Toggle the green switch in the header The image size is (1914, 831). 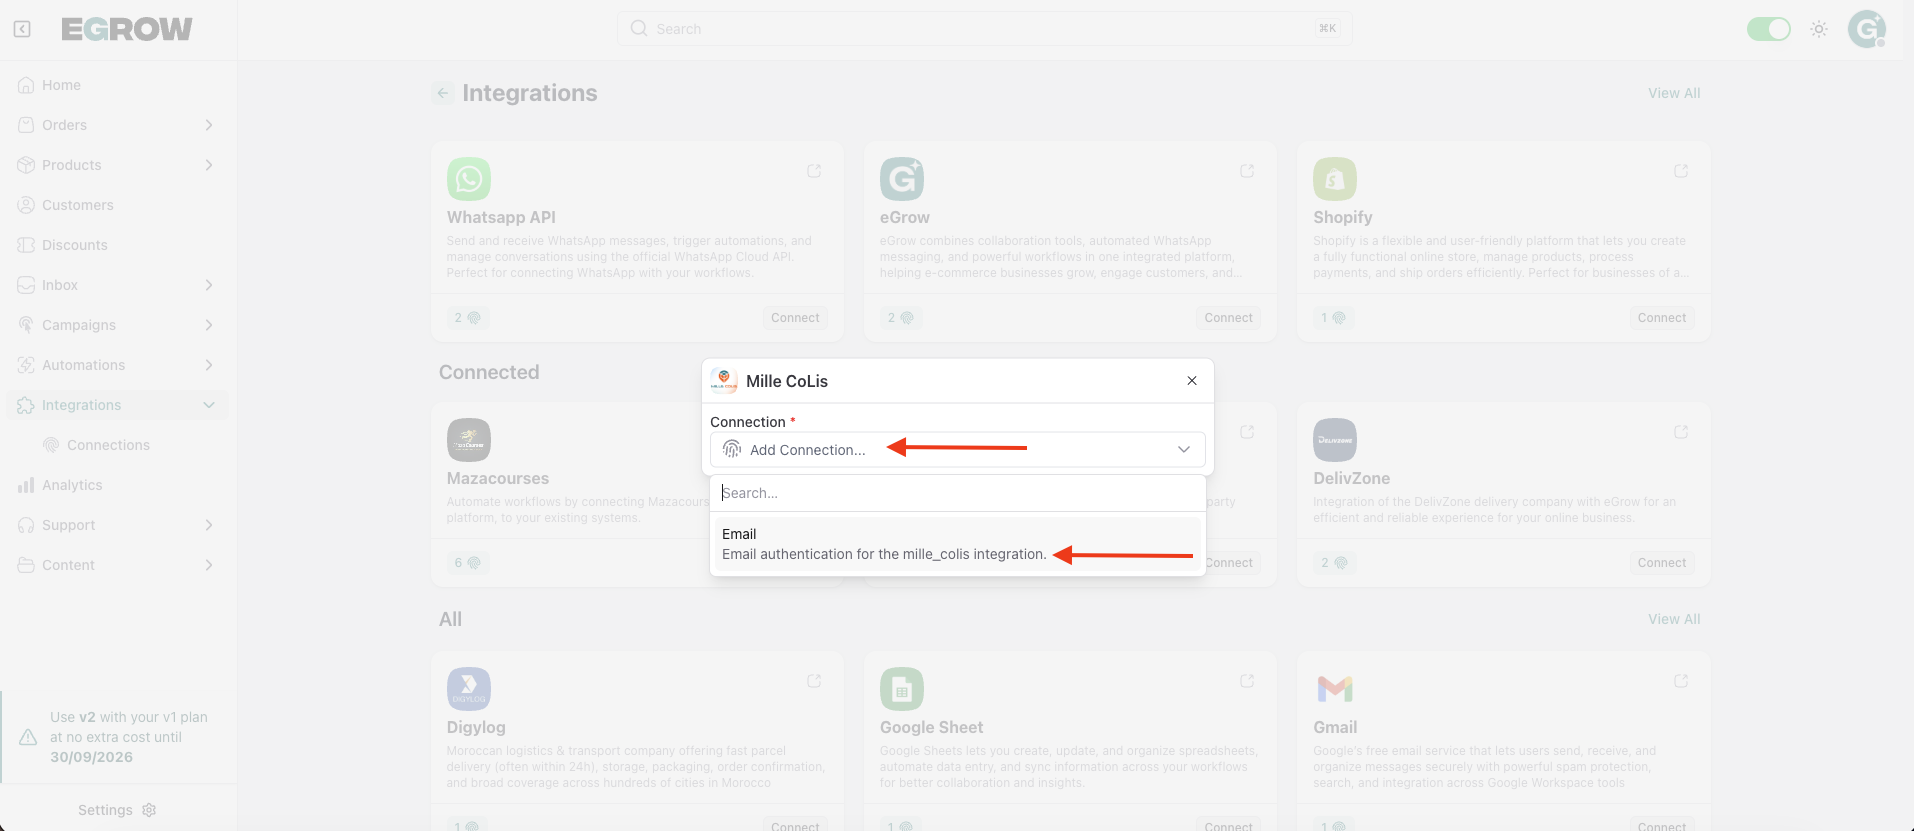coord(1769,29)
